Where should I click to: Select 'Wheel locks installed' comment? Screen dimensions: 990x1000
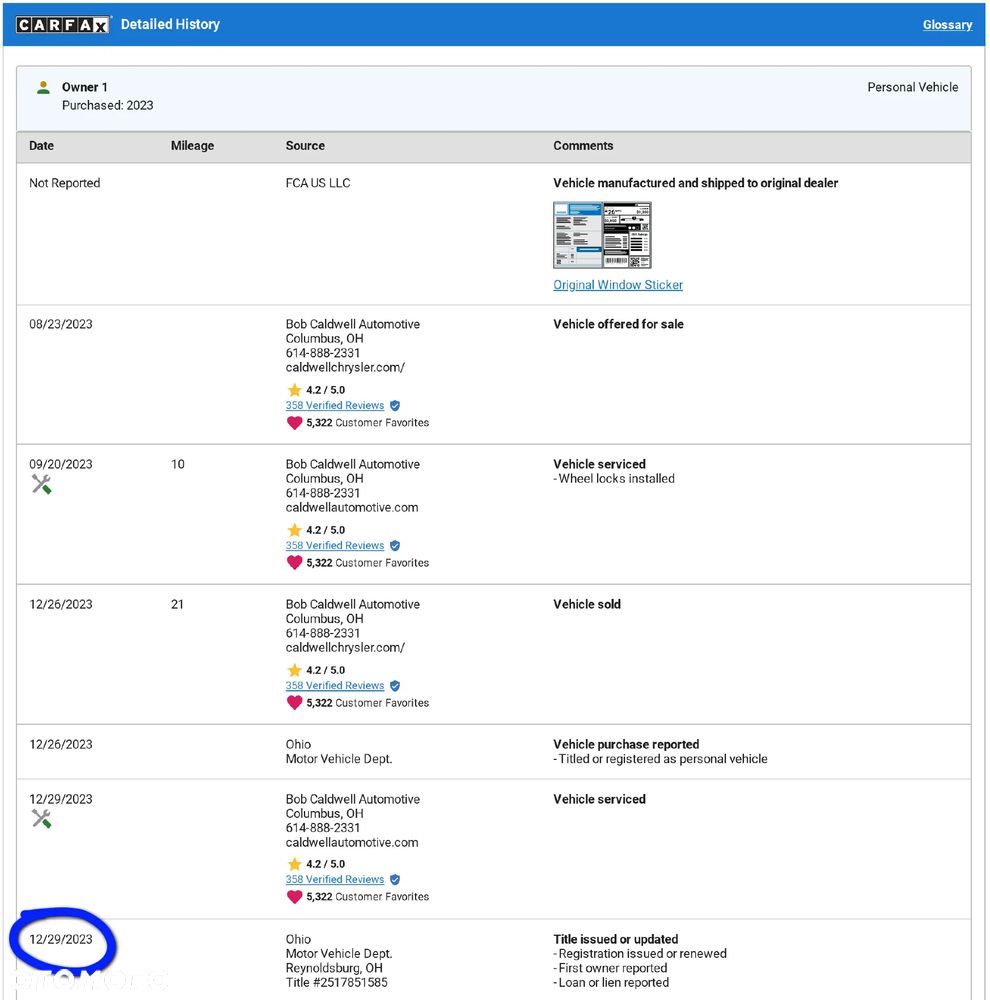[616, 479]
